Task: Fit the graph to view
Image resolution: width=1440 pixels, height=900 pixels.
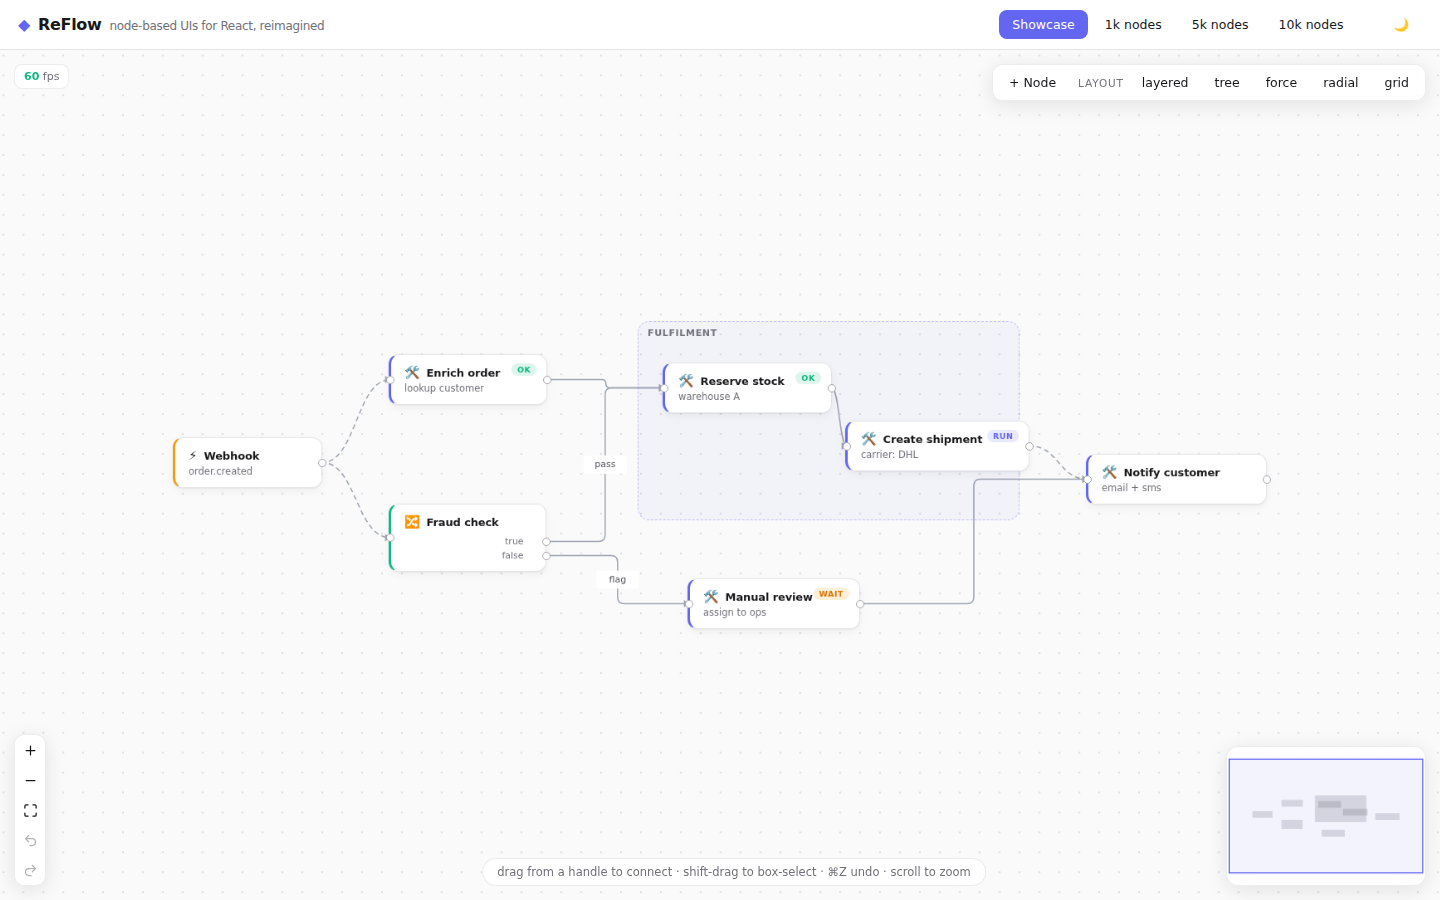Action: [30, 811]
